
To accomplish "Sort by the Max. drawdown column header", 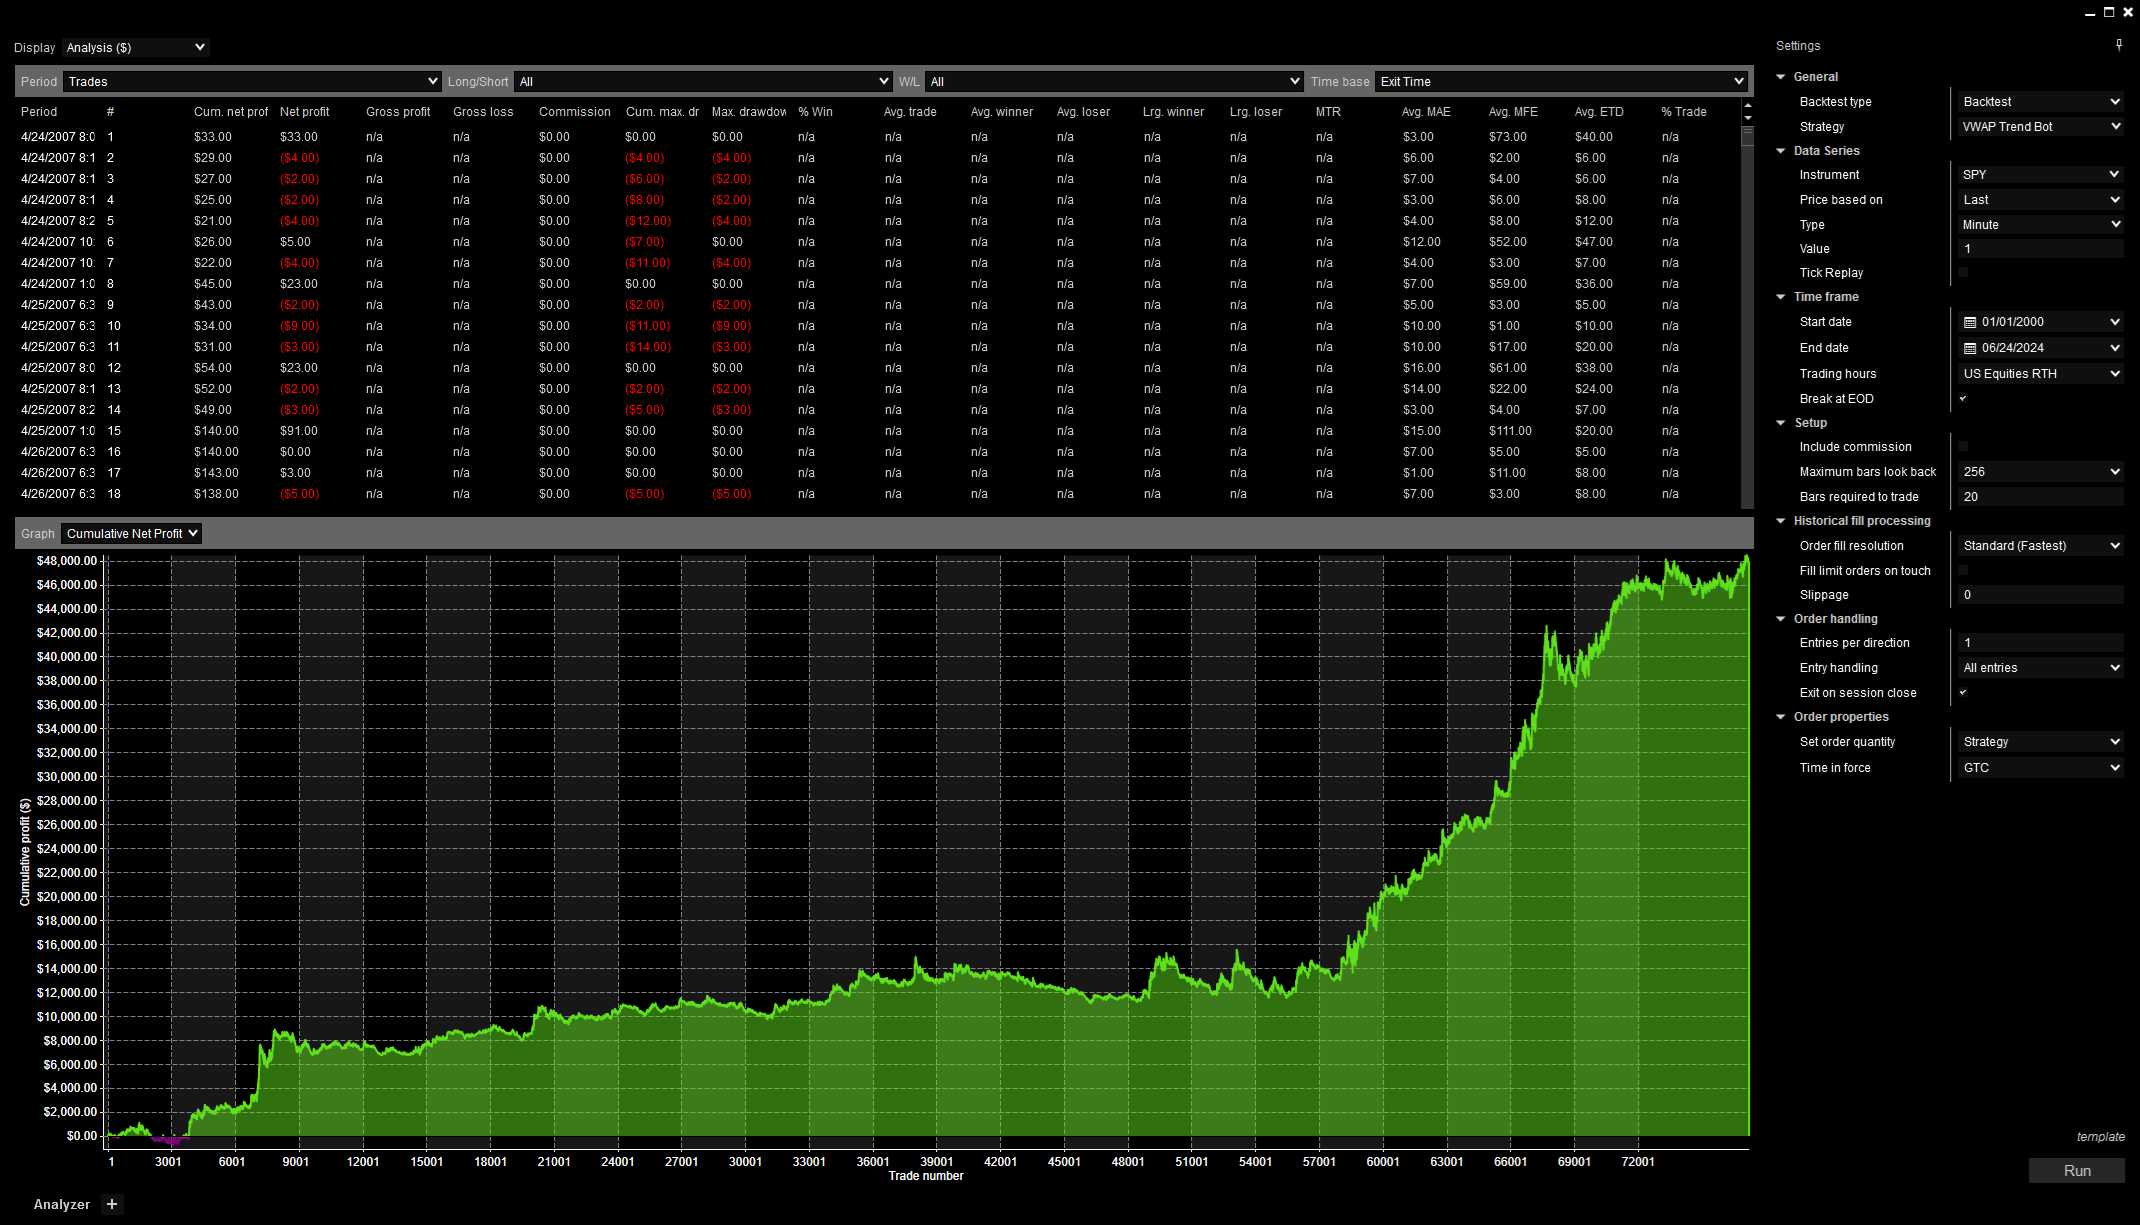I will [x=749, y=112].
